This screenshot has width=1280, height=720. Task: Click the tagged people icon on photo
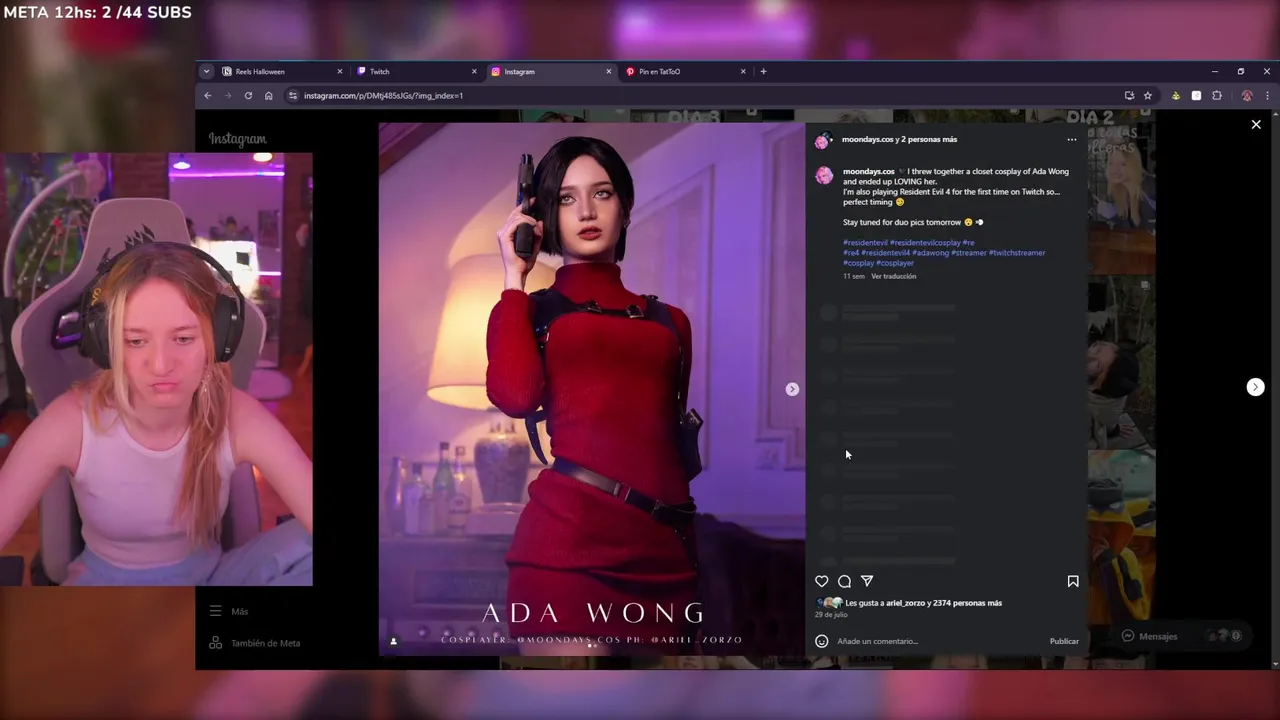[x=393, y=641]
